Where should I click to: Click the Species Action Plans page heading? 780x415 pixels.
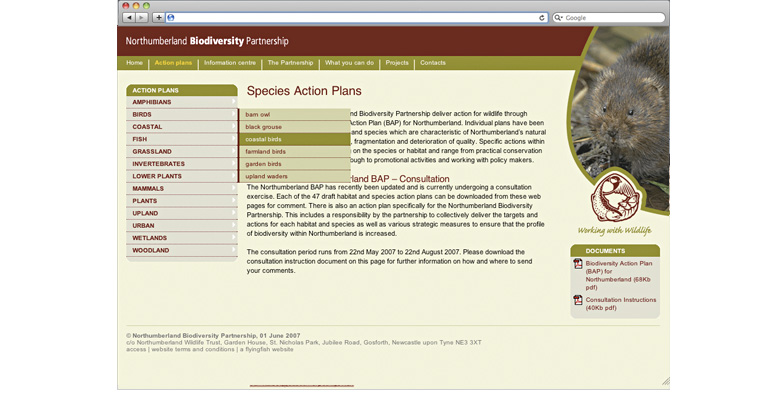304,91
